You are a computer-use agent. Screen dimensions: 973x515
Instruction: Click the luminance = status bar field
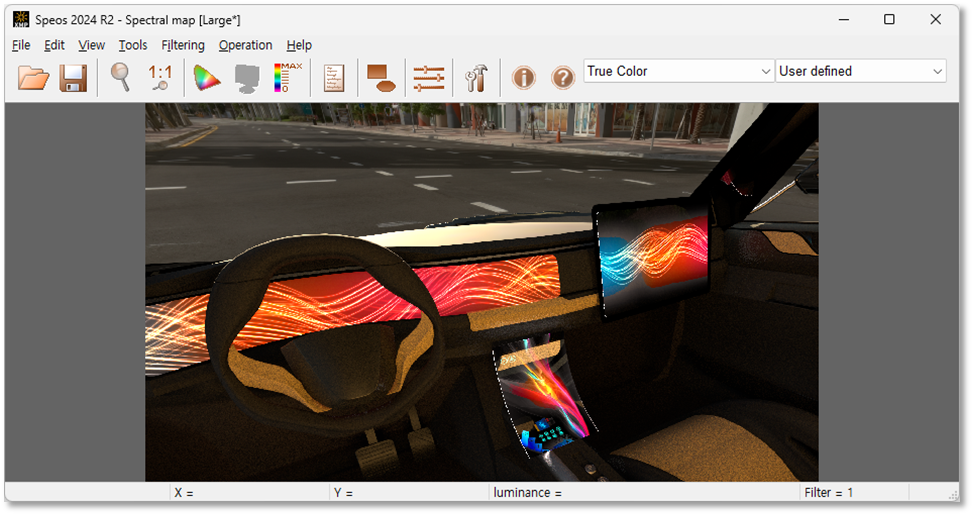coord(644,493)
